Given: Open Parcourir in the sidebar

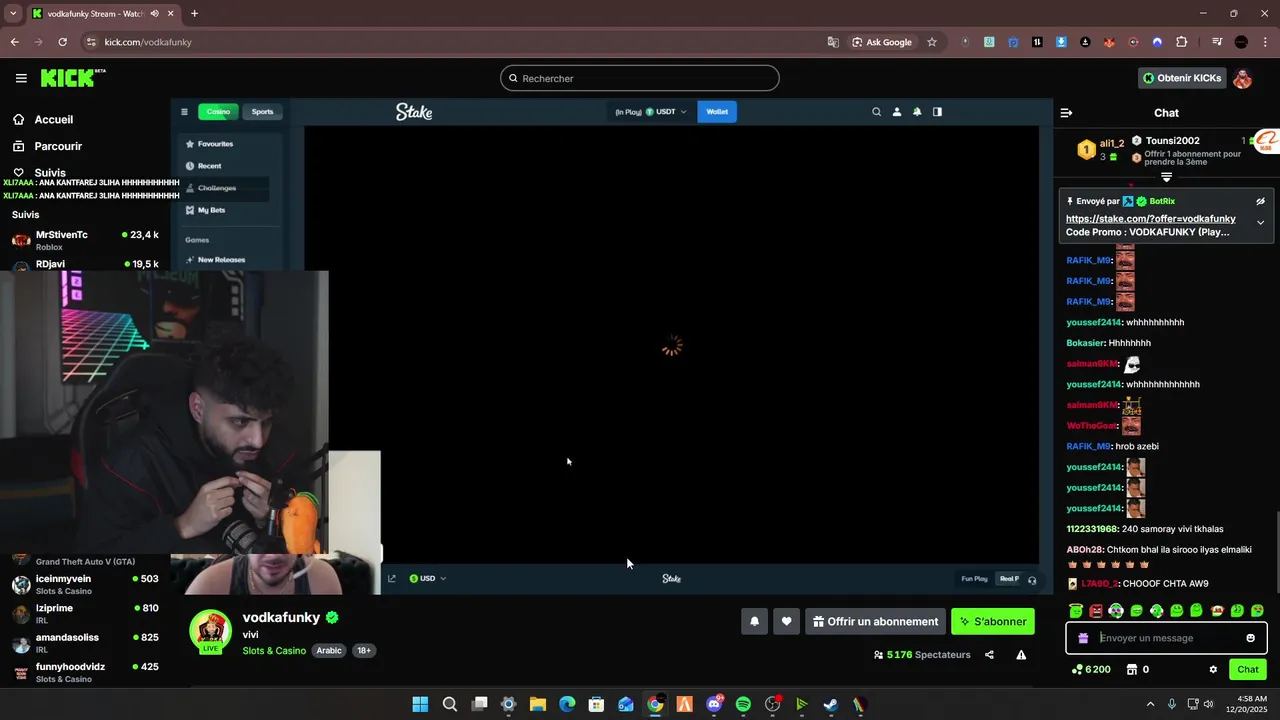Looking at the screenshot, I should click(x=47, y=146).
